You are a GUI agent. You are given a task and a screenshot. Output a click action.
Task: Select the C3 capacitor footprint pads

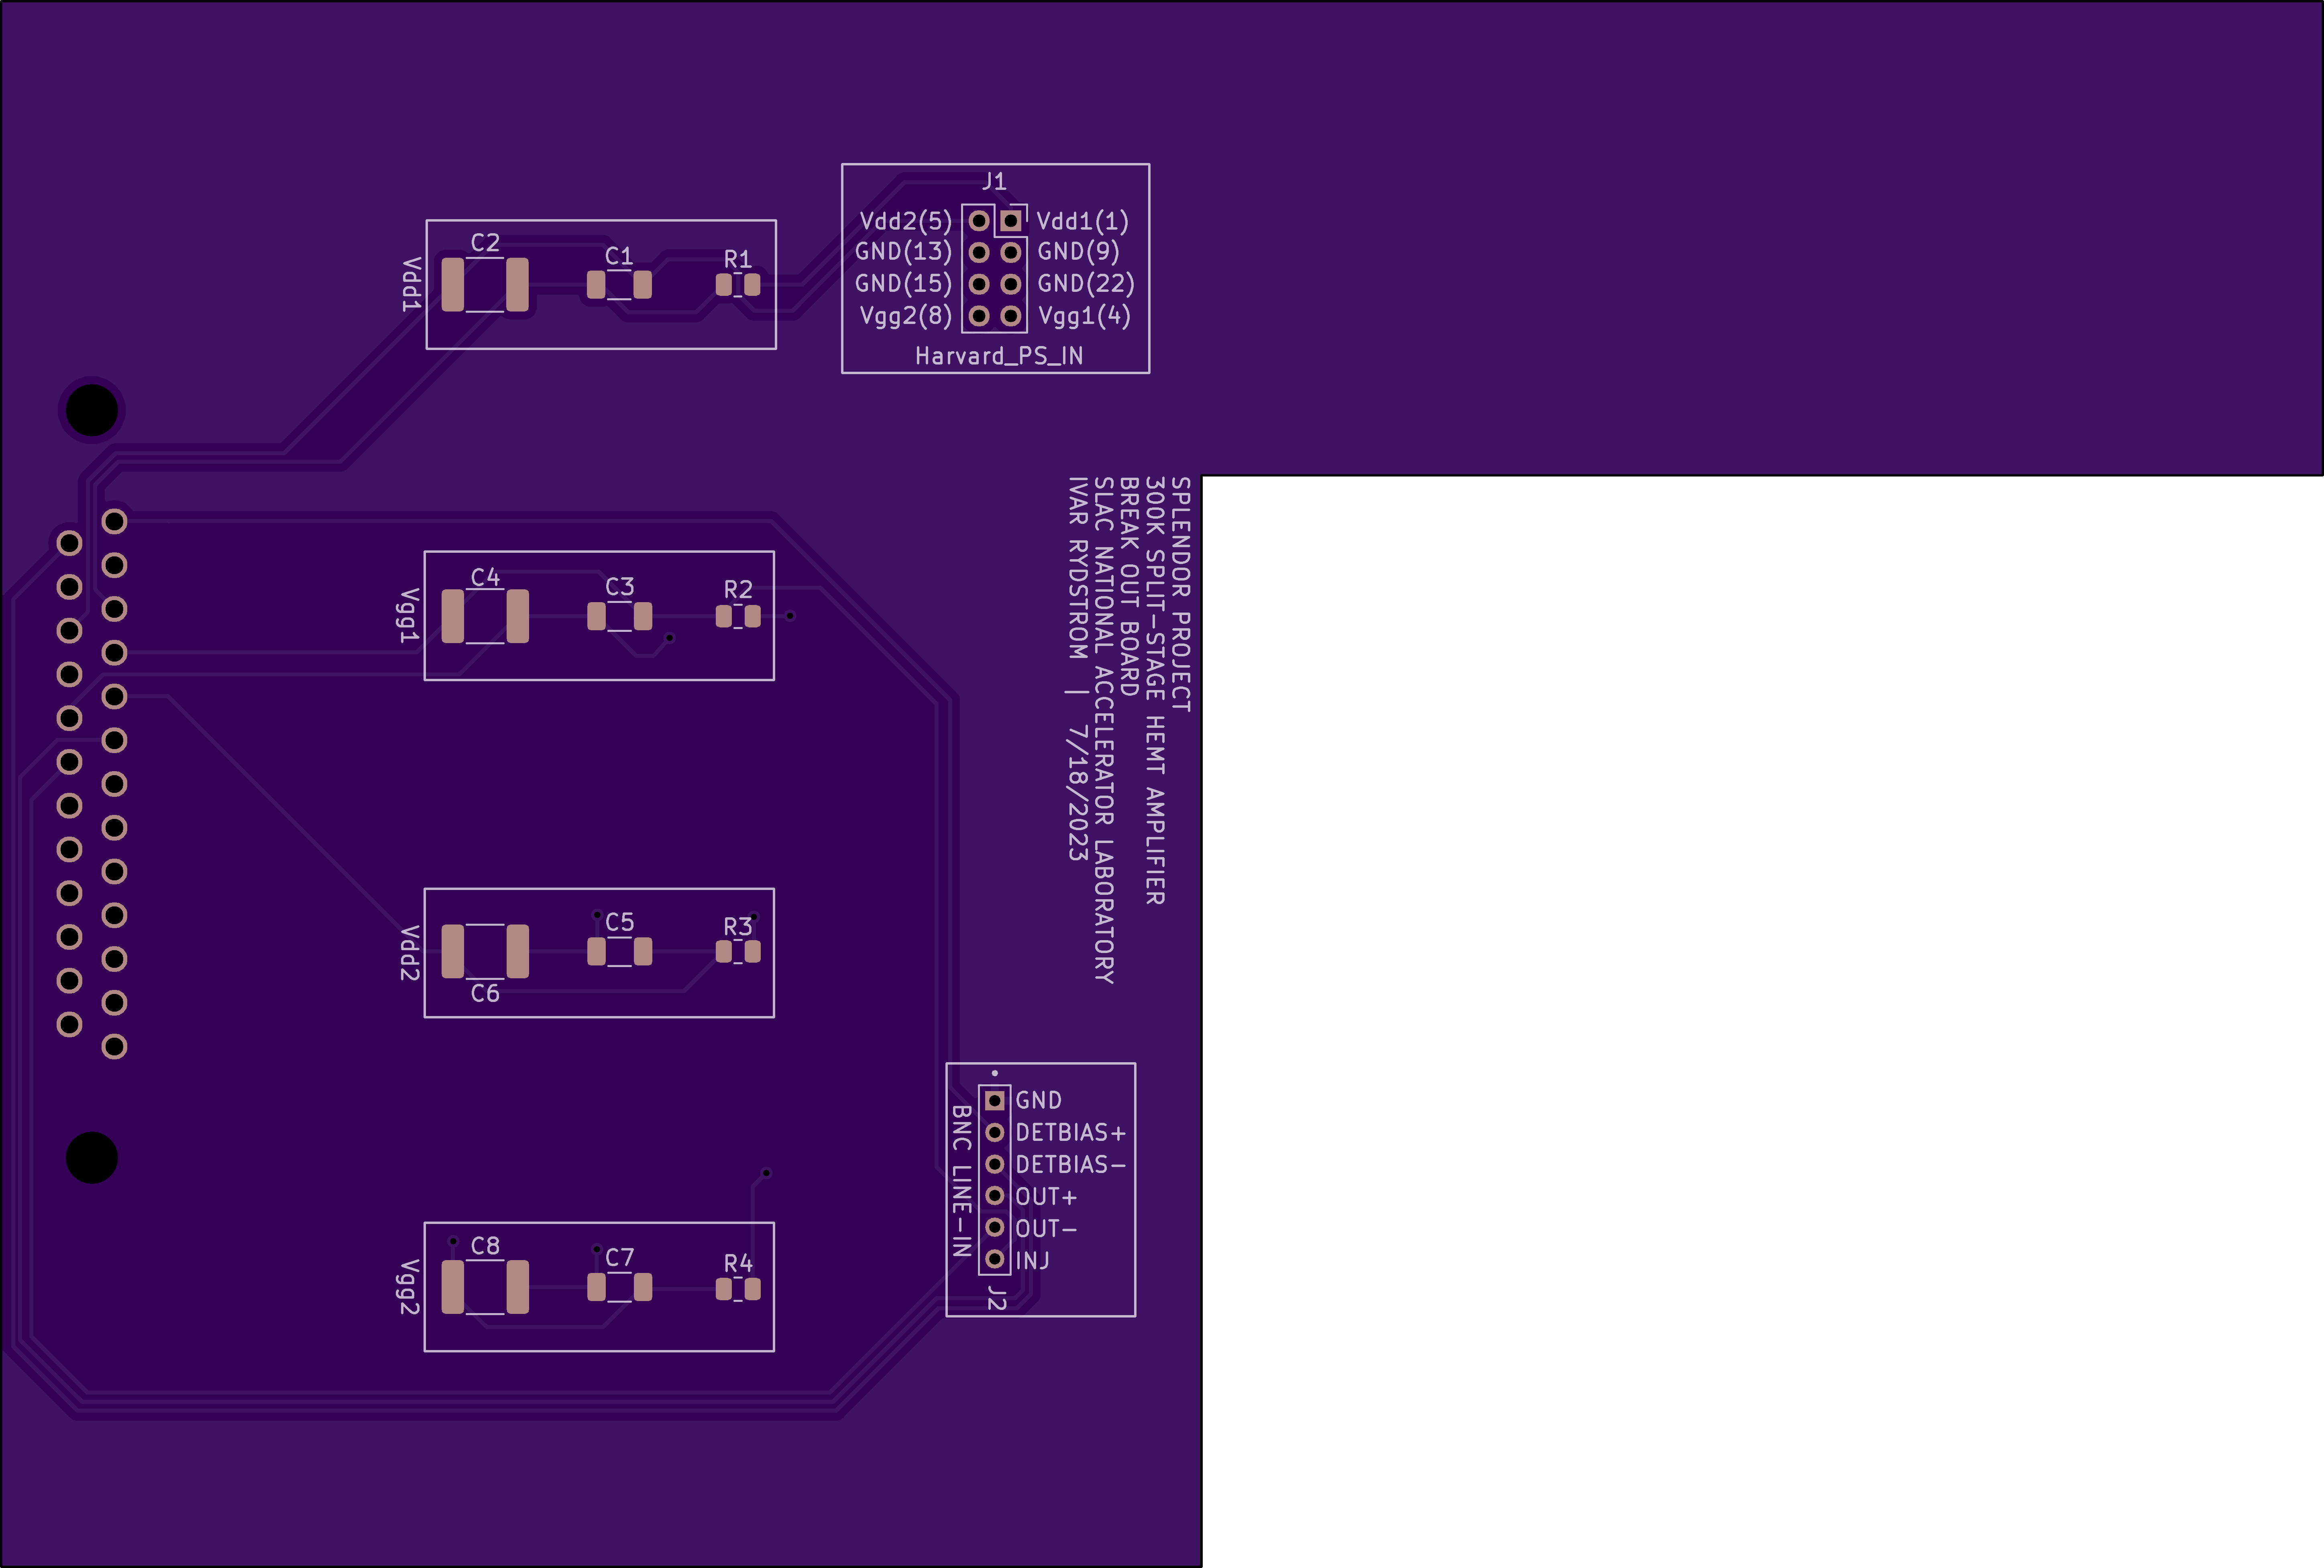point(619,616)
